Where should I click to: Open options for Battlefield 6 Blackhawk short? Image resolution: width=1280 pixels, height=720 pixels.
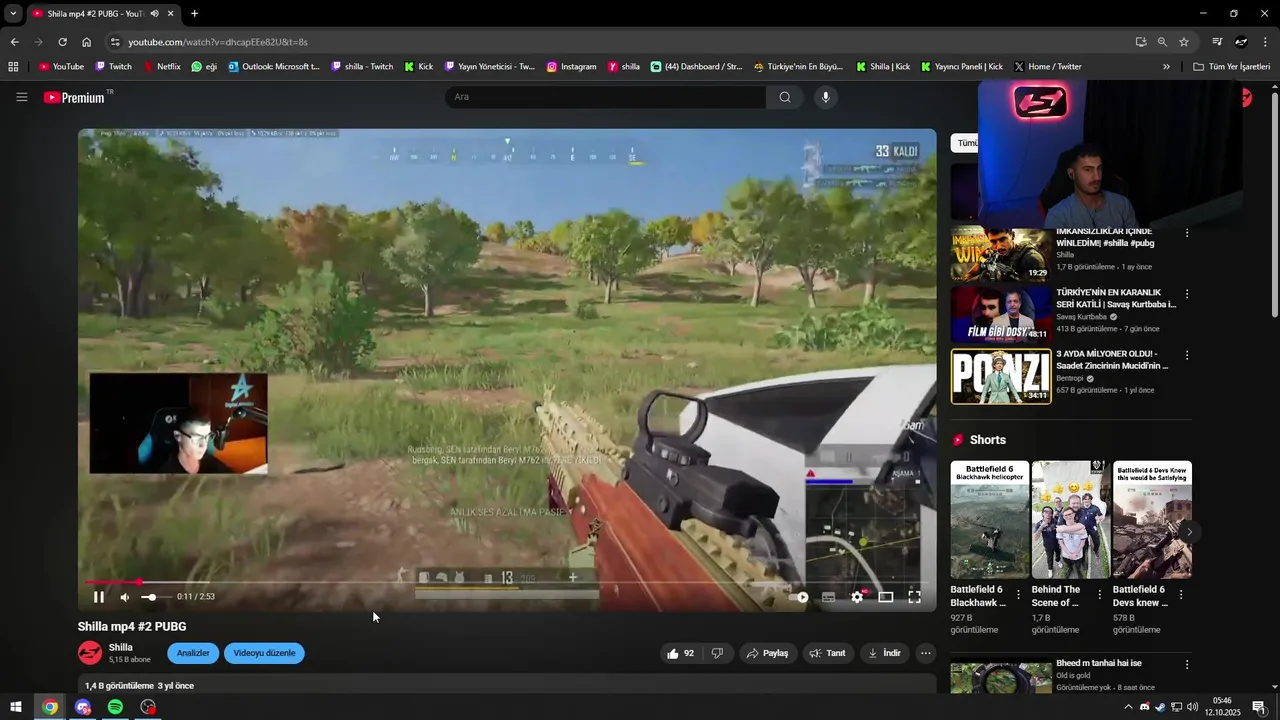tap(1019, 595)
